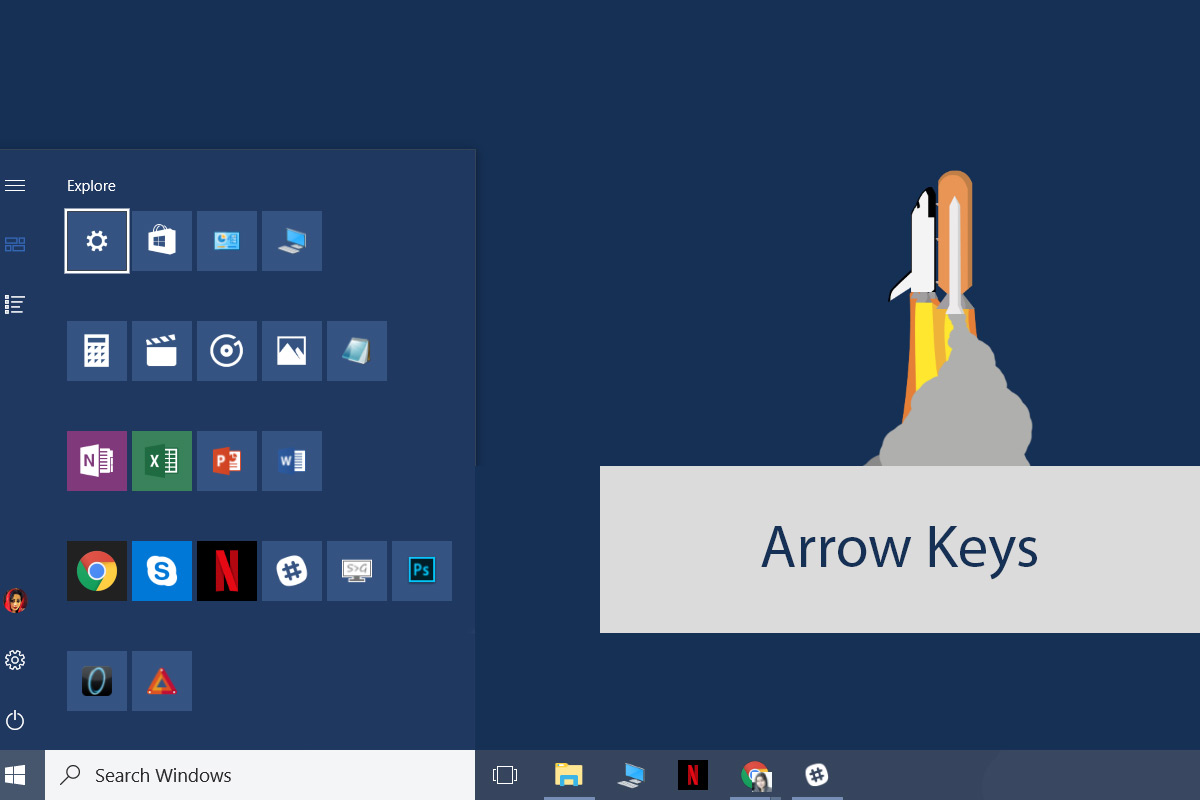Open the Movies & TV clapperboard tile
This screenshot has width=1200, height=800.
point(162,351)
